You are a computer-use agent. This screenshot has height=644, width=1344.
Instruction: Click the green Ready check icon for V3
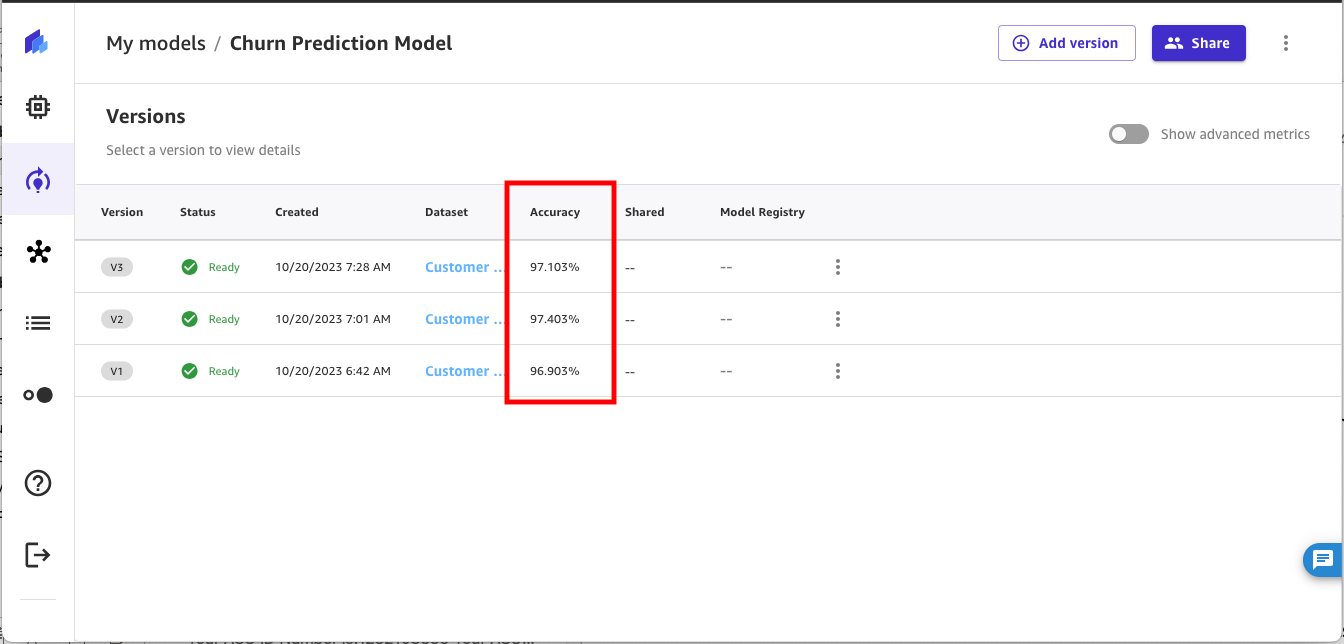coord(189,267)
